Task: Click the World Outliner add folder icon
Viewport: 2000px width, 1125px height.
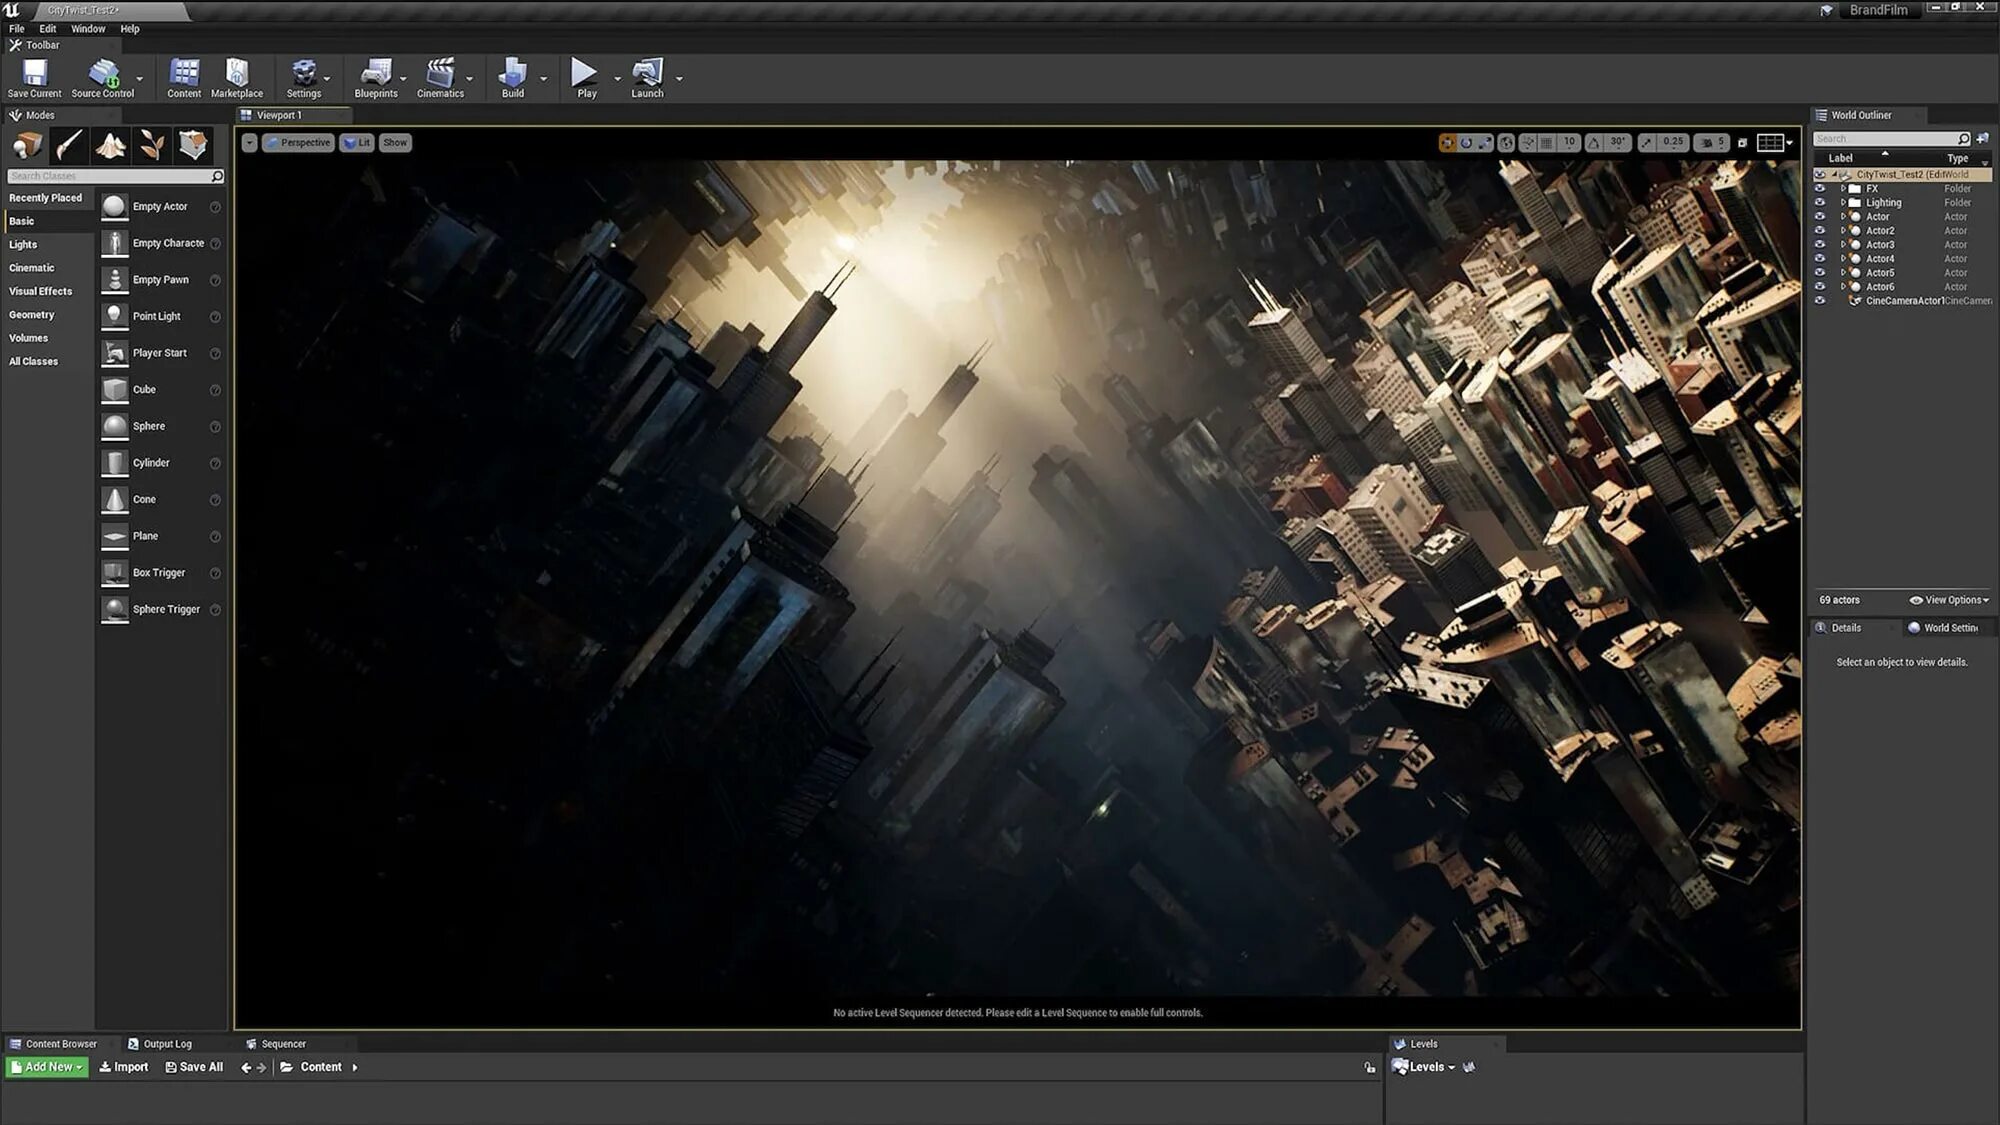Action: point(1982,138)
